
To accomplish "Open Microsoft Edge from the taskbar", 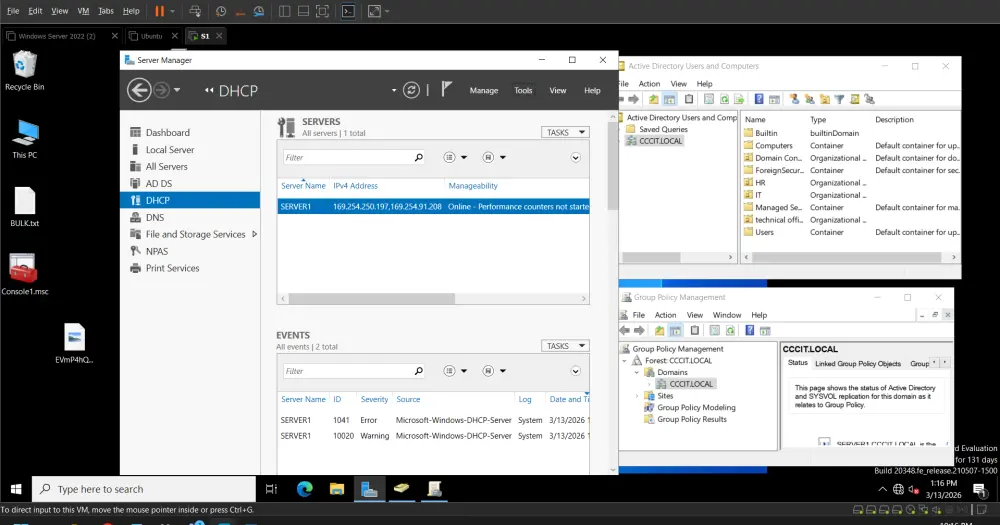I will tap(305, 489).
